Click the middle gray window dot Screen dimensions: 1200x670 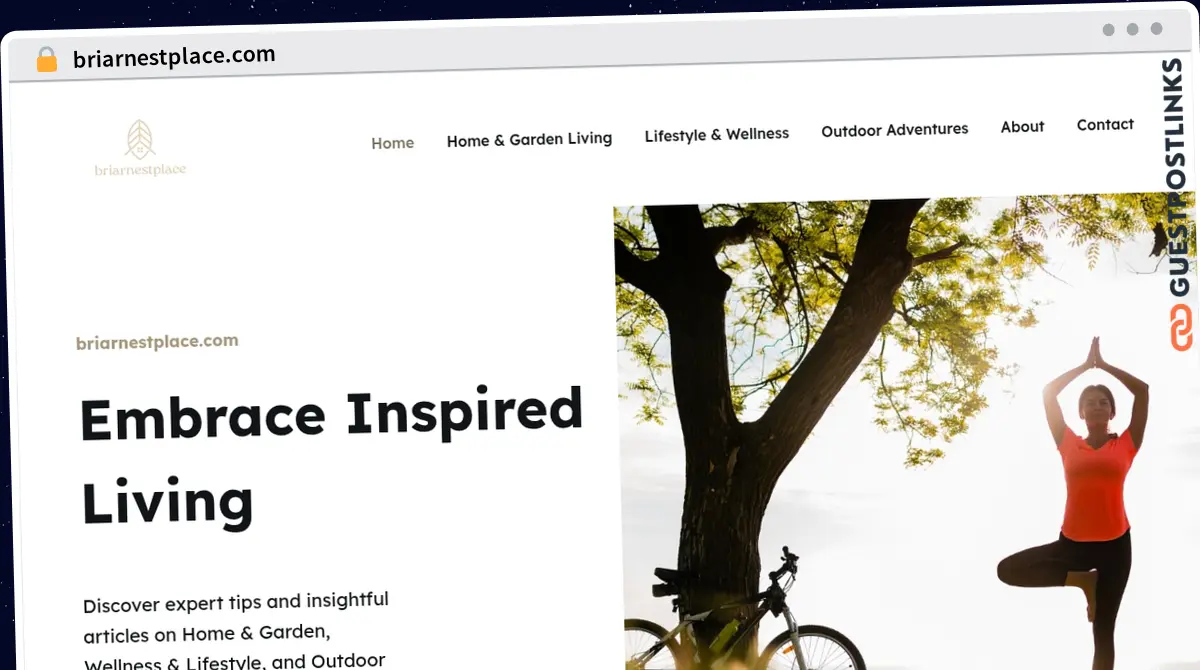[x=1132, y=30]
